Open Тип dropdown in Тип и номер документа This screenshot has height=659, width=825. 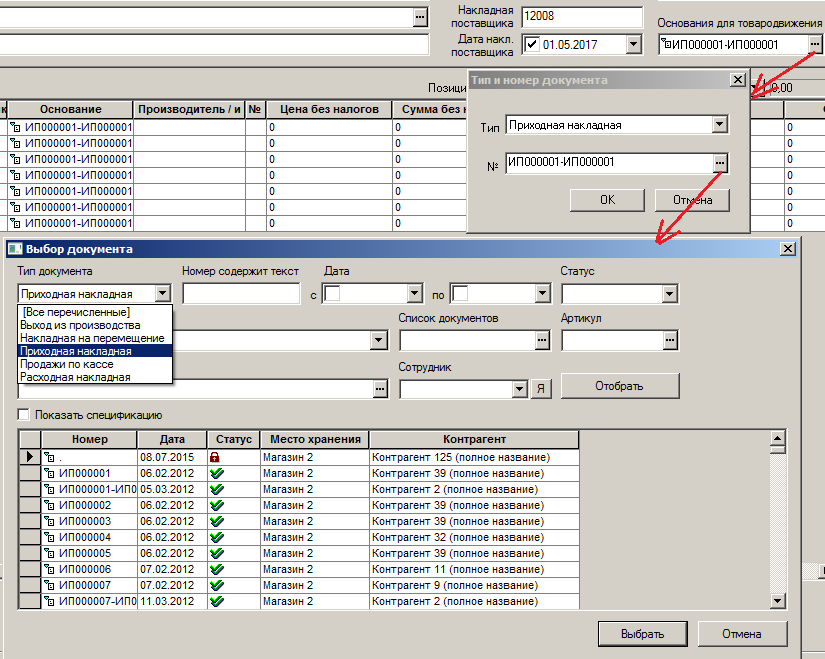point(719,125)
